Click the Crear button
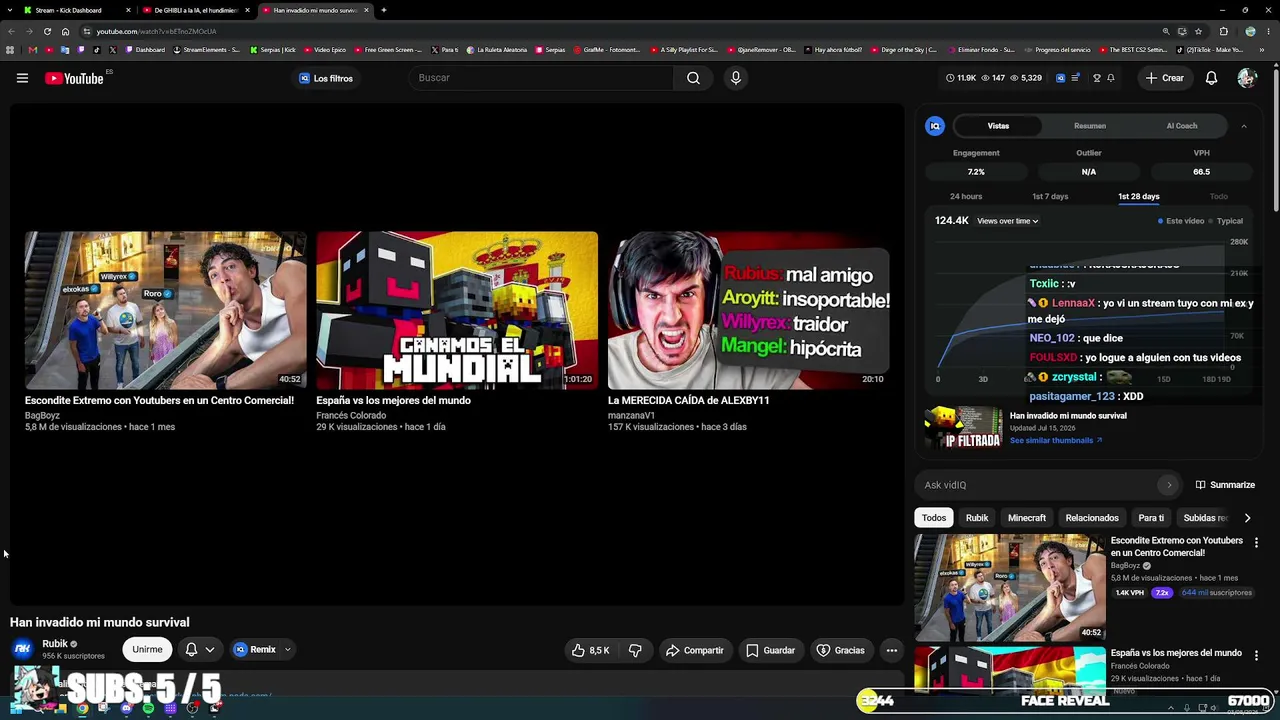This screenshot has height=720, width=1280. click(1165, 78)
